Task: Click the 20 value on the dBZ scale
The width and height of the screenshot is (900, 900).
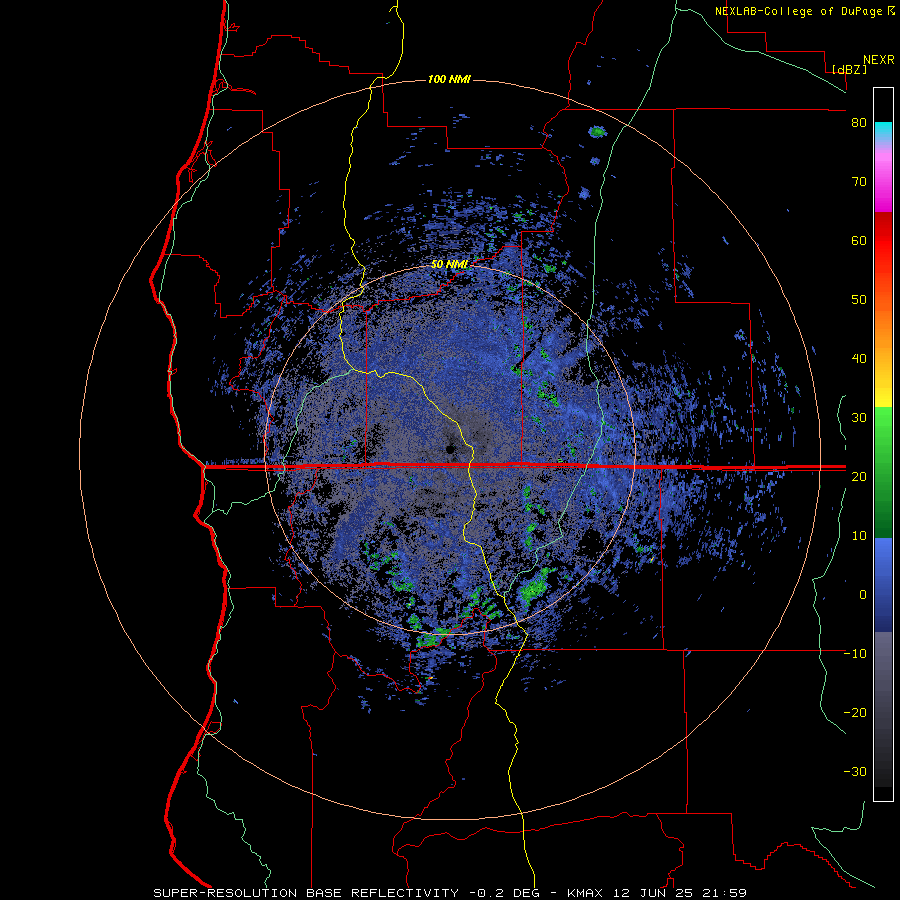Action: tap(859, 476)
